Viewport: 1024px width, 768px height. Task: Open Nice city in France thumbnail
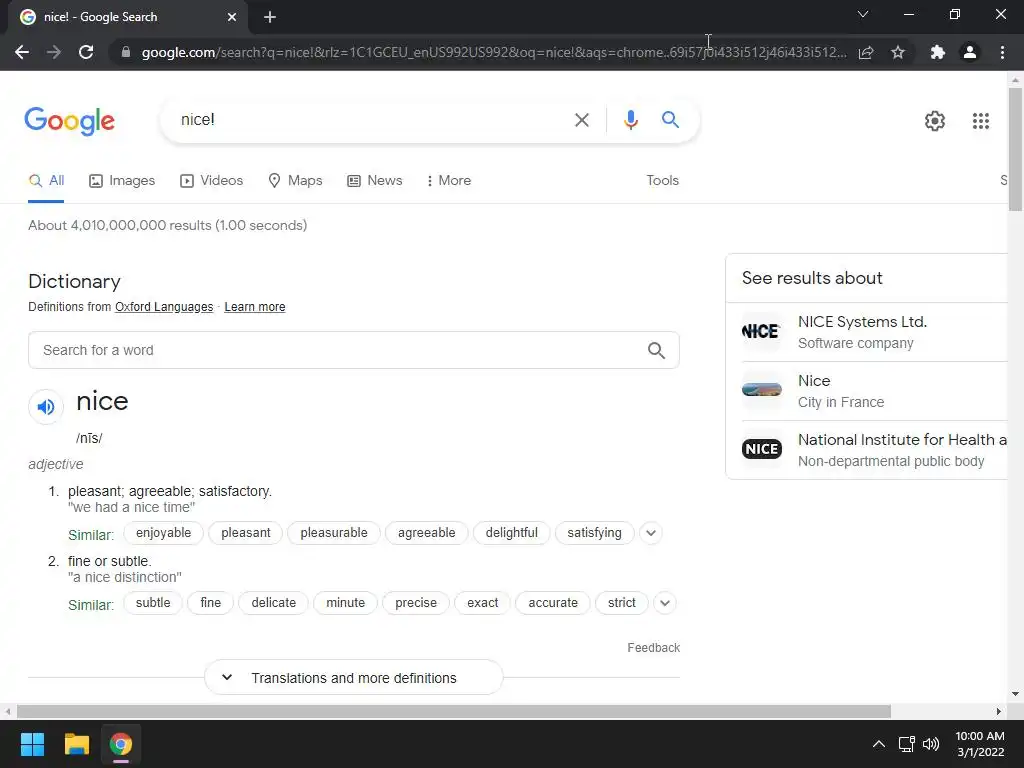click(x=761, y=391)
